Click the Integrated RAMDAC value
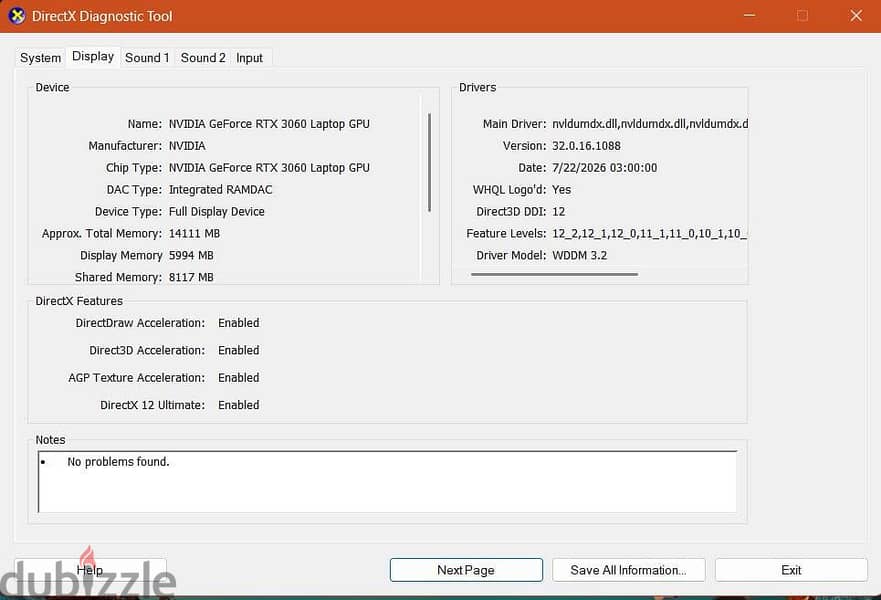Viewport: 881px width, 600px height. click(x=220, y=189)
